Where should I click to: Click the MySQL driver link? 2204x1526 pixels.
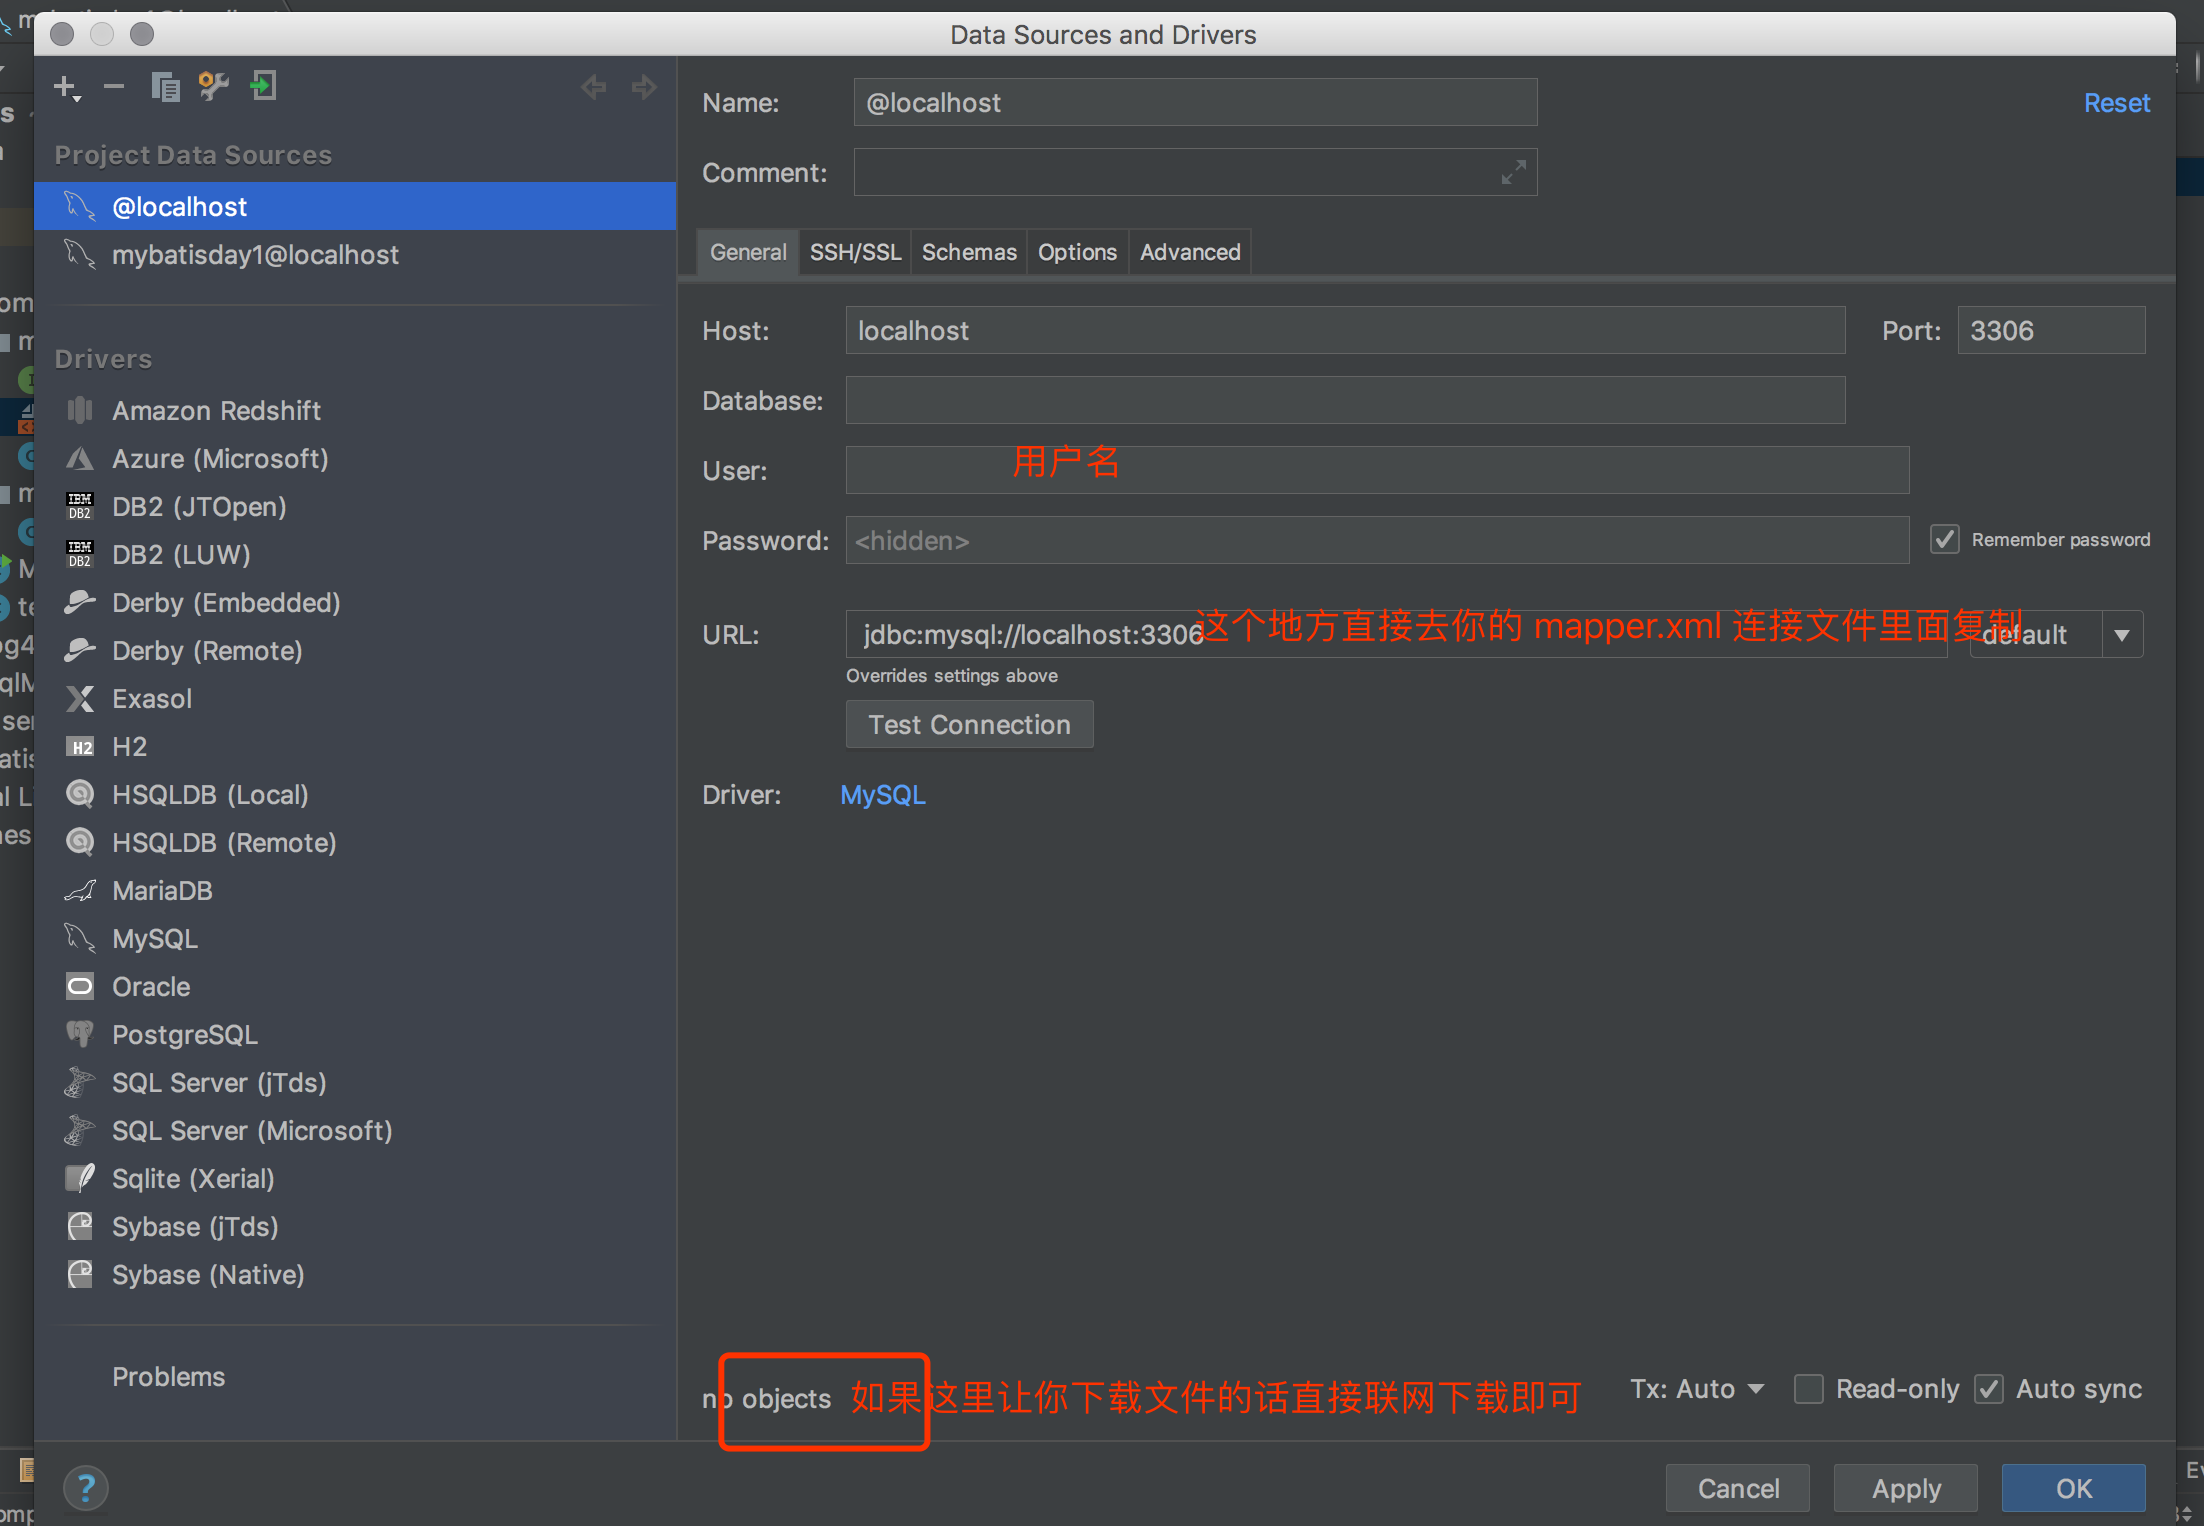click(882, 795)
